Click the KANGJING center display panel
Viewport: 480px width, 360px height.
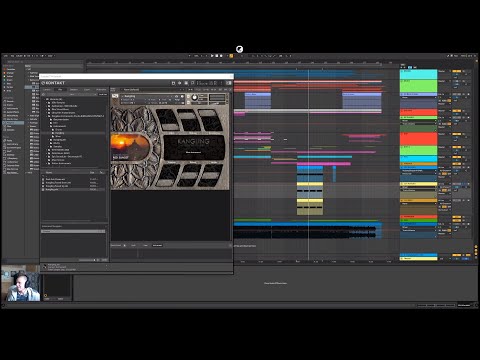(194, 147)
